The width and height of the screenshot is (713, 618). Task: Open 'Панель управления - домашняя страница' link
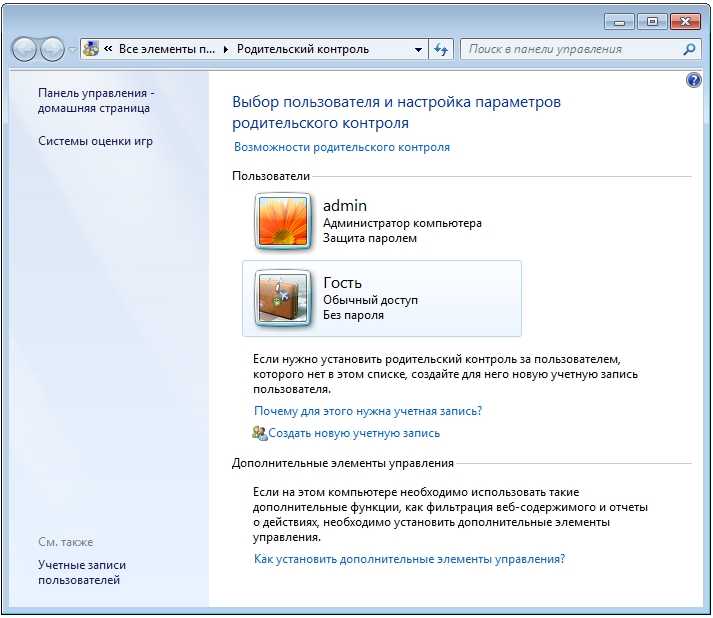click(x=96, y=100)
